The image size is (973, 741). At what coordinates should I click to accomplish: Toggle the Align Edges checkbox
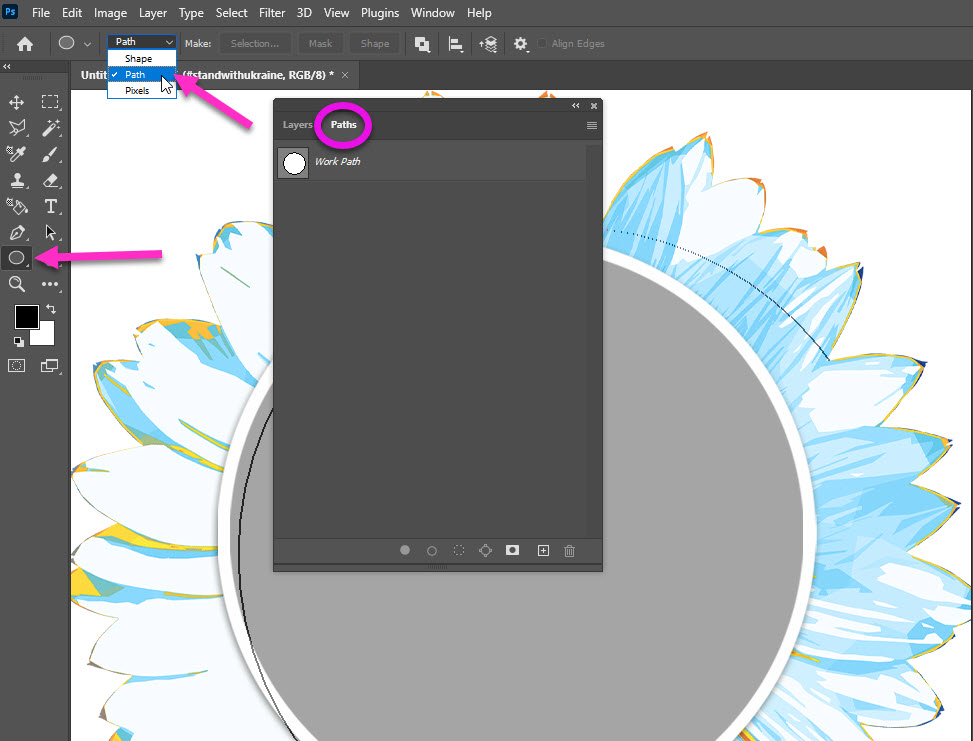coord(542,43)
